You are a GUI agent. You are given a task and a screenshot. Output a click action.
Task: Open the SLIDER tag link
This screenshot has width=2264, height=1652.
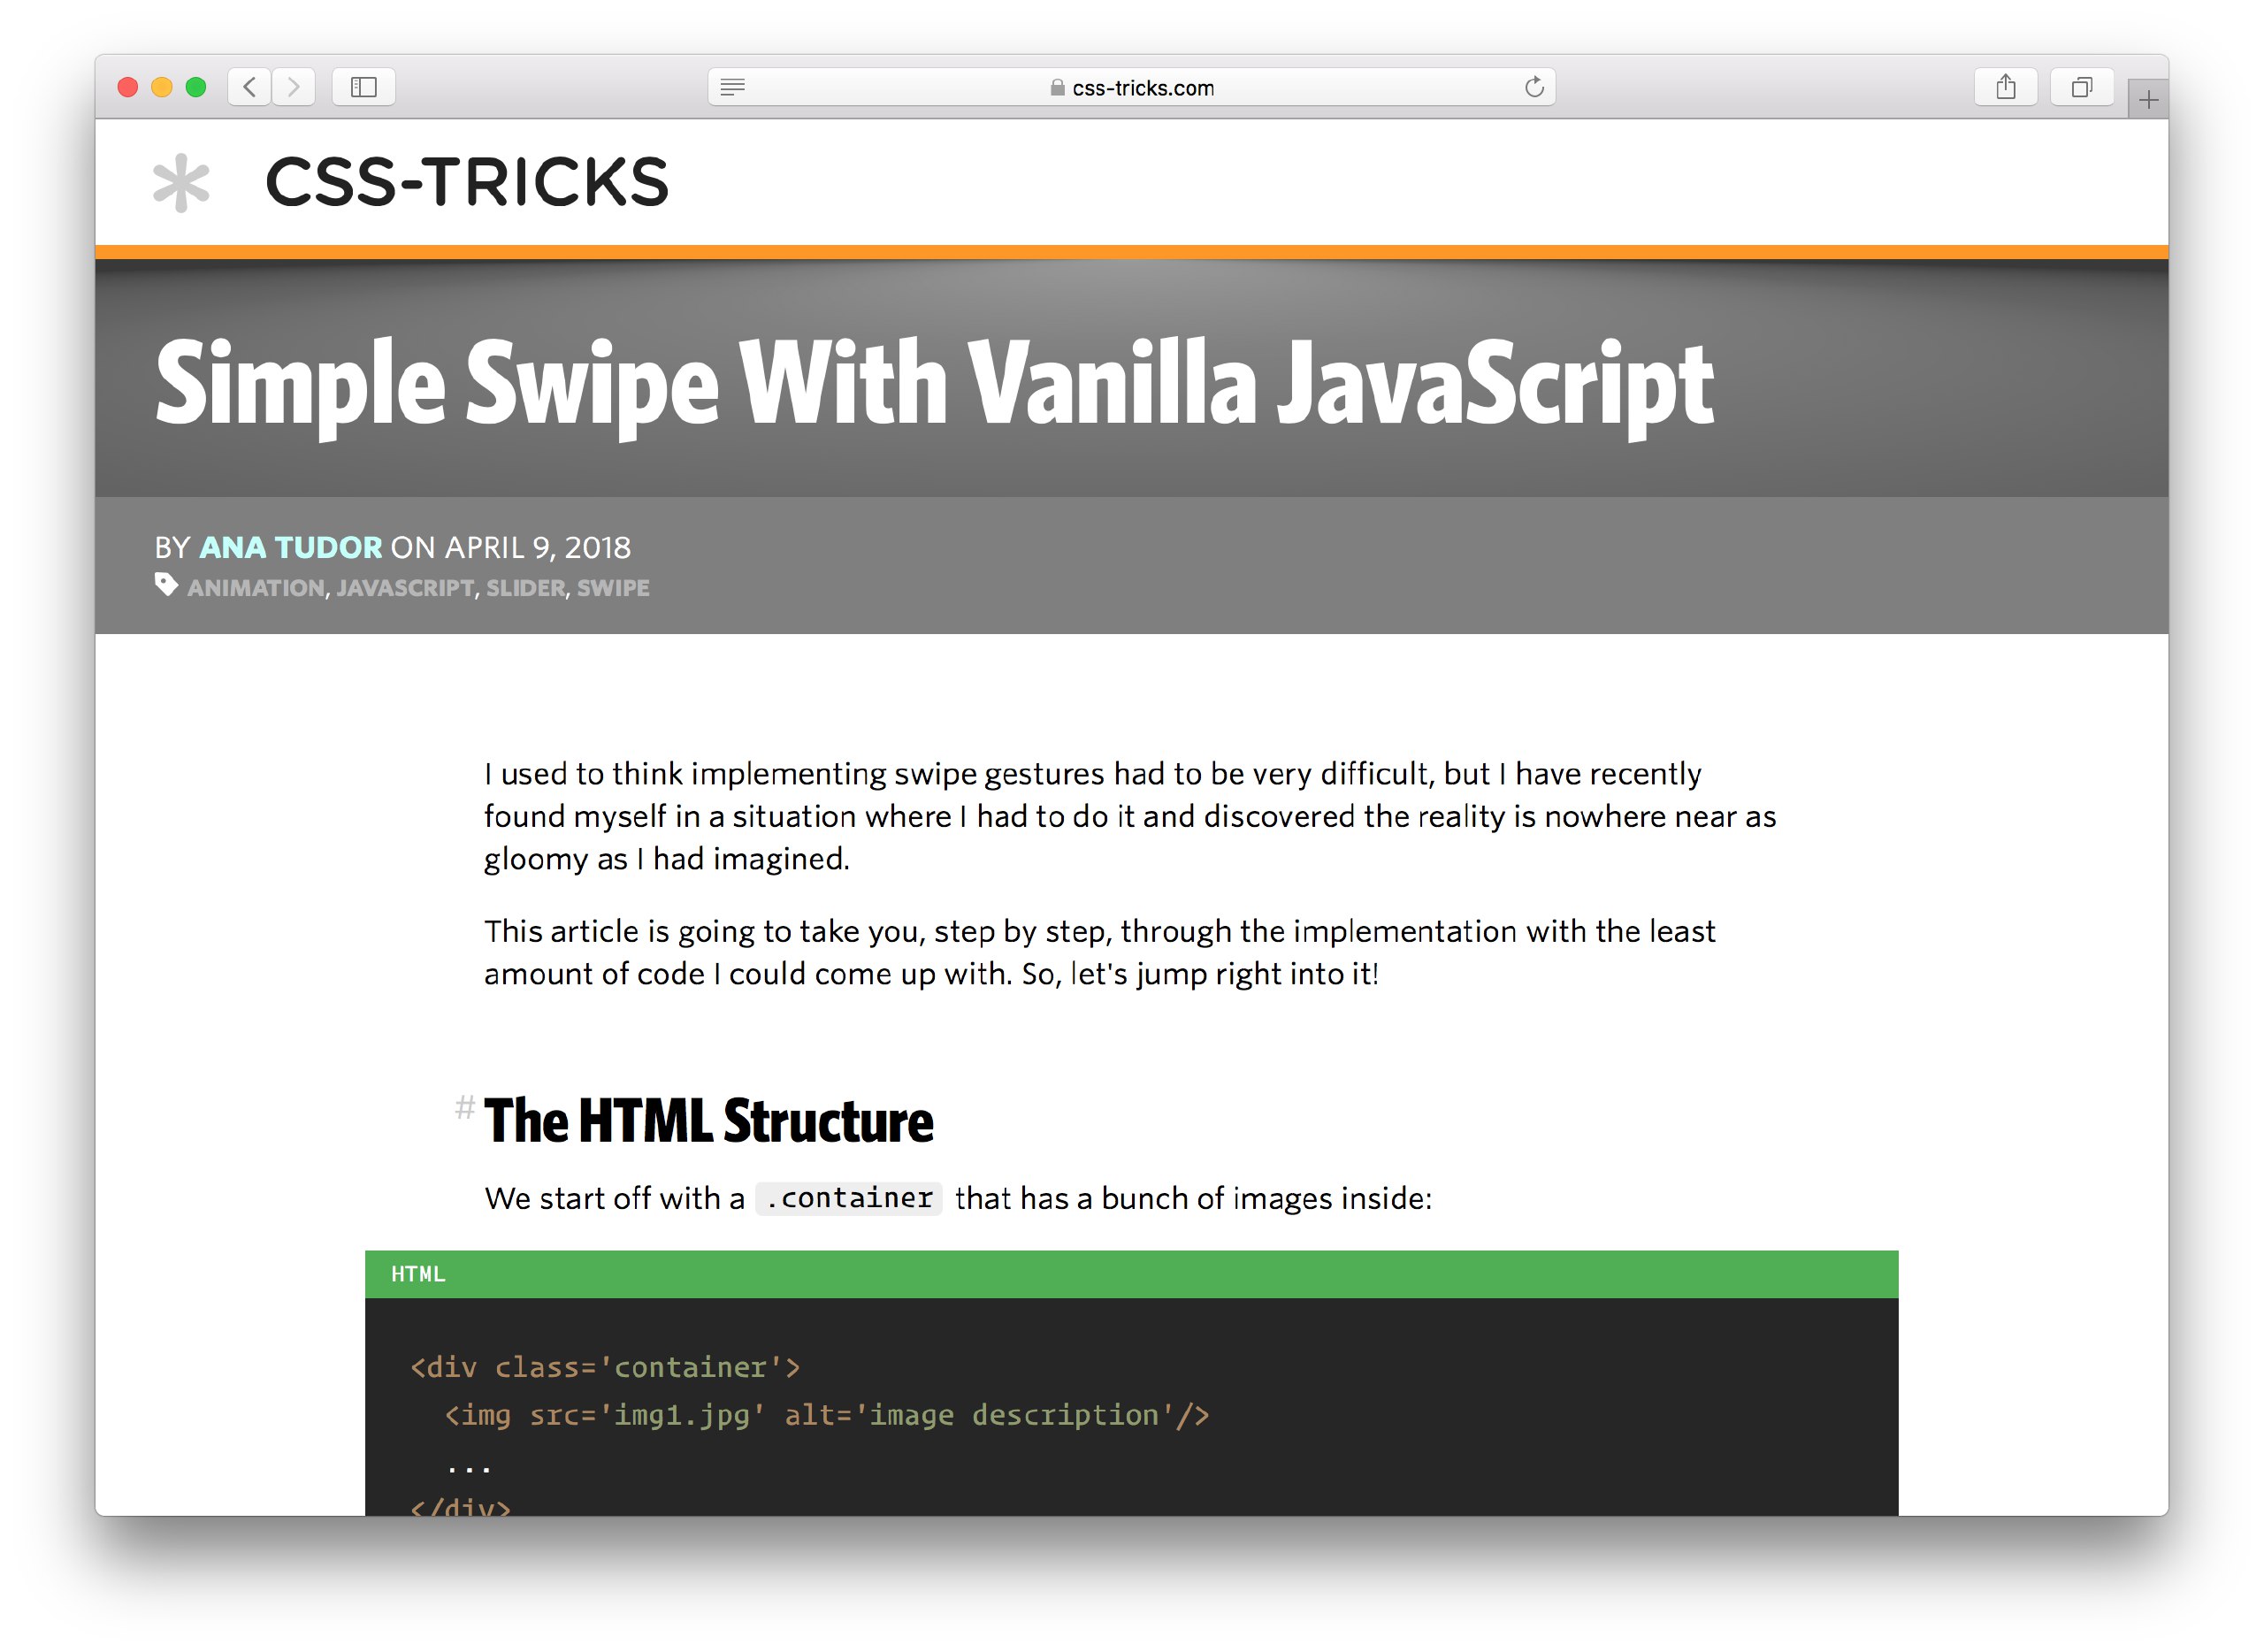[525, 588]
